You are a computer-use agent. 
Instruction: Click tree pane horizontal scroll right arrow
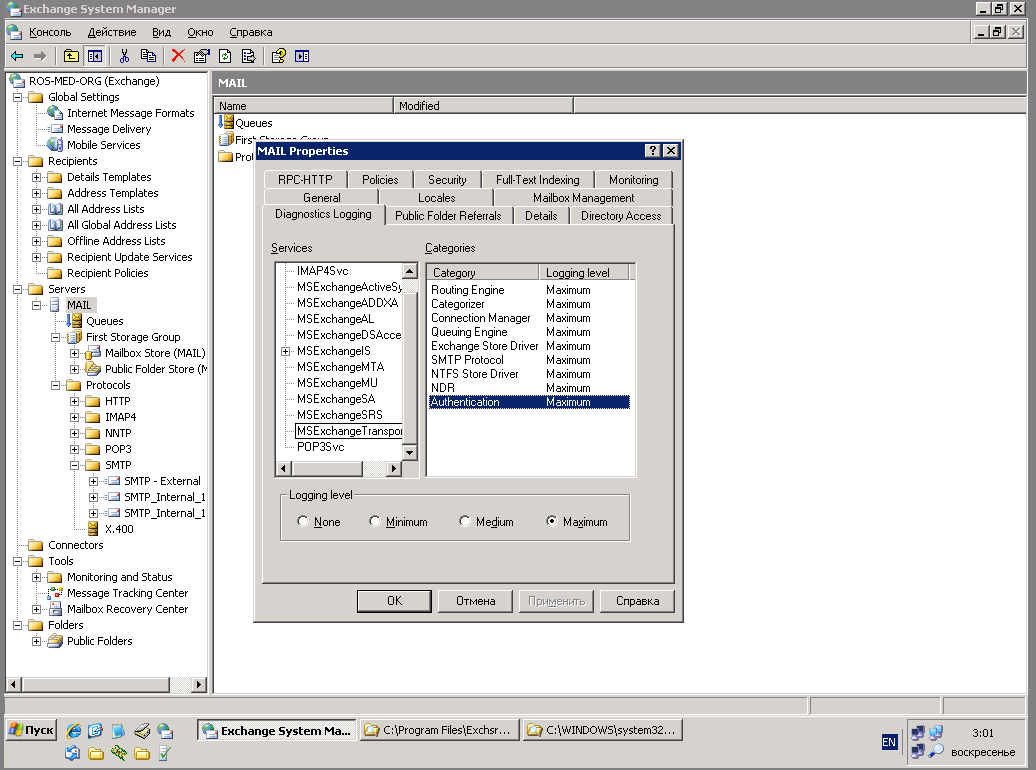198,684
